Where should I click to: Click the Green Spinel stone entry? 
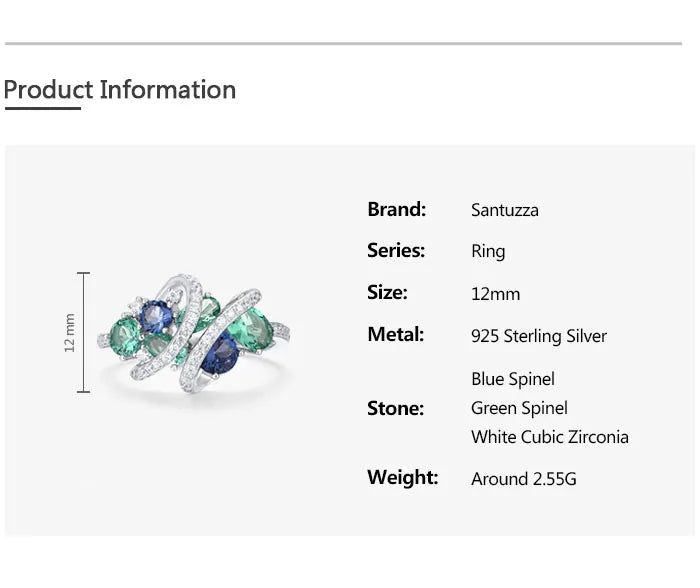(519, 408)
